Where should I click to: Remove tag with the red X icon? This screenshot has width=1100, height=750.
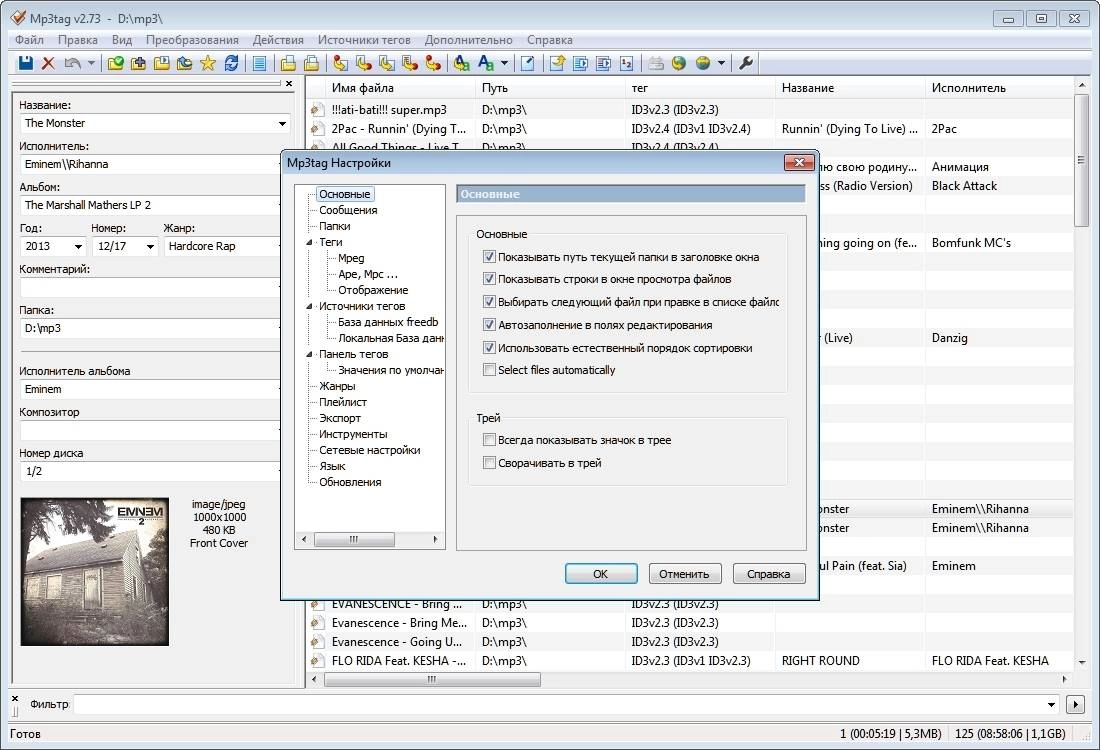(48, 63)
